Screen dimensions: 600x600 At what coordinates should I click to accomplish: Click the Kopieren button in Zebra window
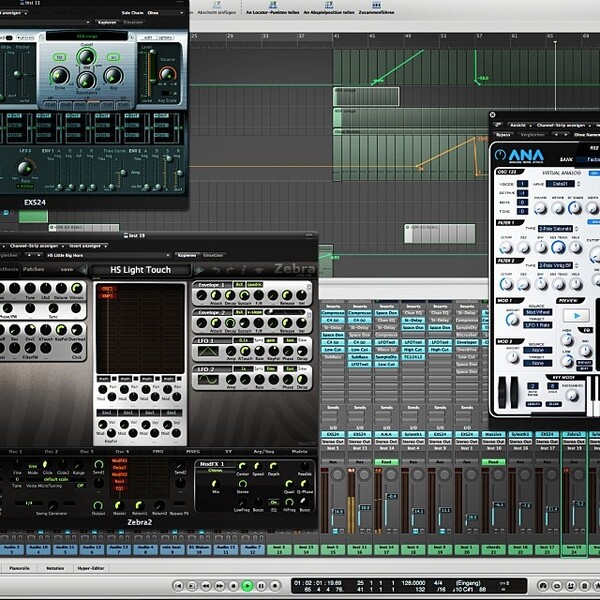(x=187, y=255)
